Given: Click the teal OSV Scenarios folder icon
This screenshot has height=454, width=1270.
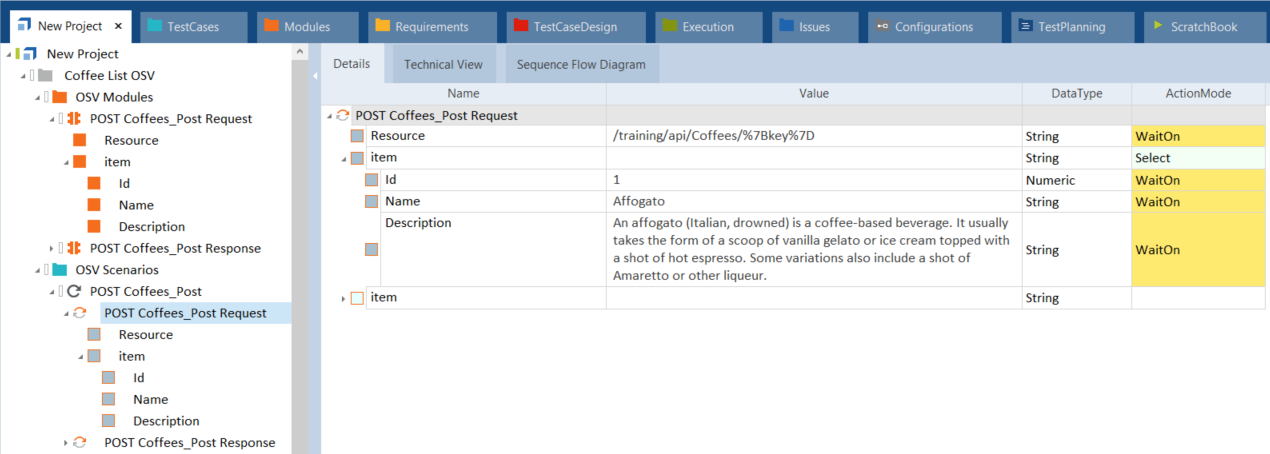Looking at the screenshot, I should coord(59,270).
